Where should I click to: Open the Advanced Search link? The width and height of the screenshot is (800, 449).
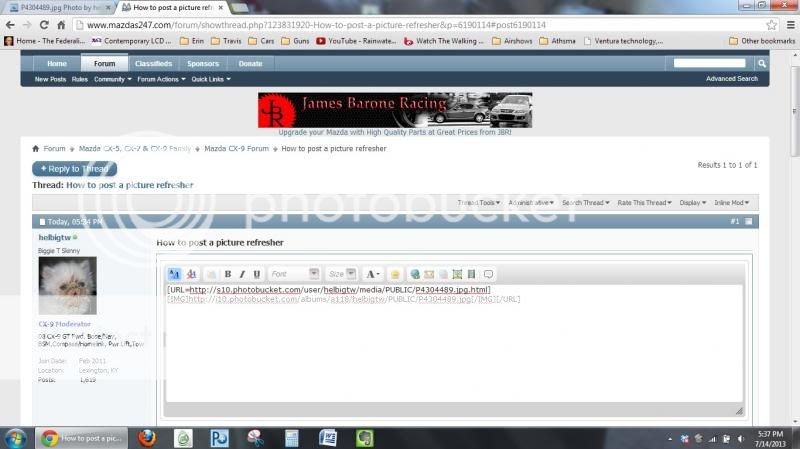point(731,79)
